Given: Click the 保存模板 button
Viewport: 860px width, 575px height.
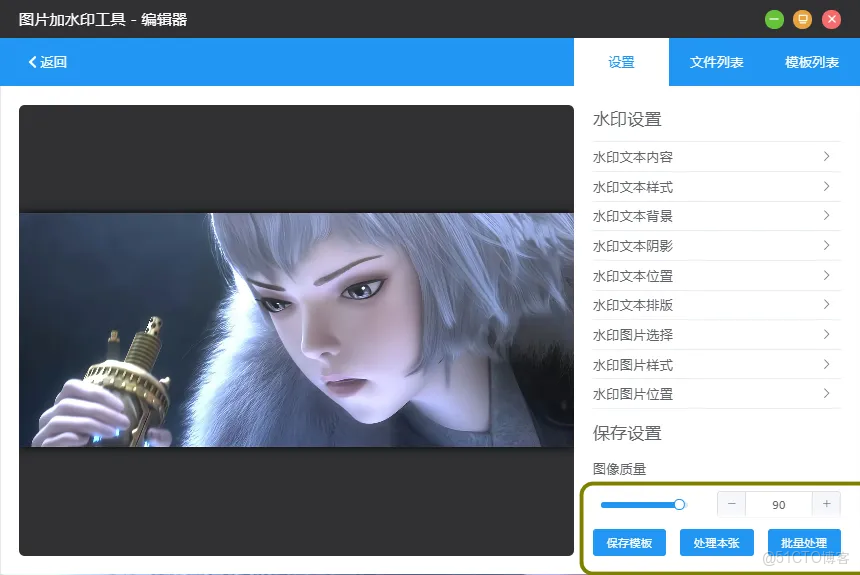Looking at the screenshot, I should pos(629,543).
